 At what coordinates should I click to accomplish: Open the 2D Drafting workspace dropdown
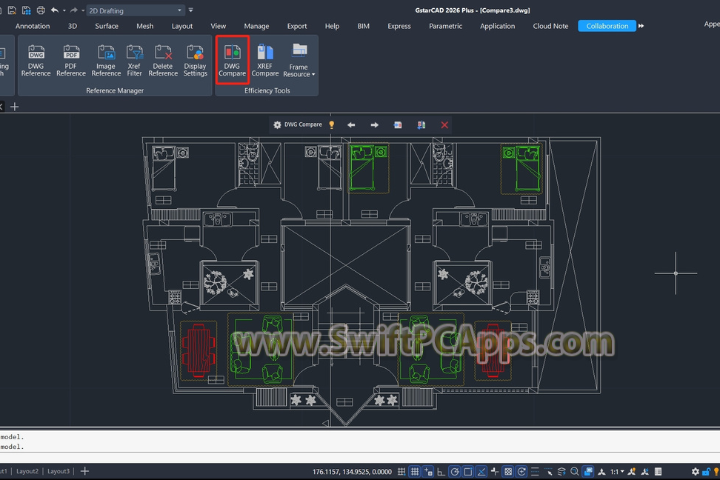pyautogui.click(x=136, y=11)
